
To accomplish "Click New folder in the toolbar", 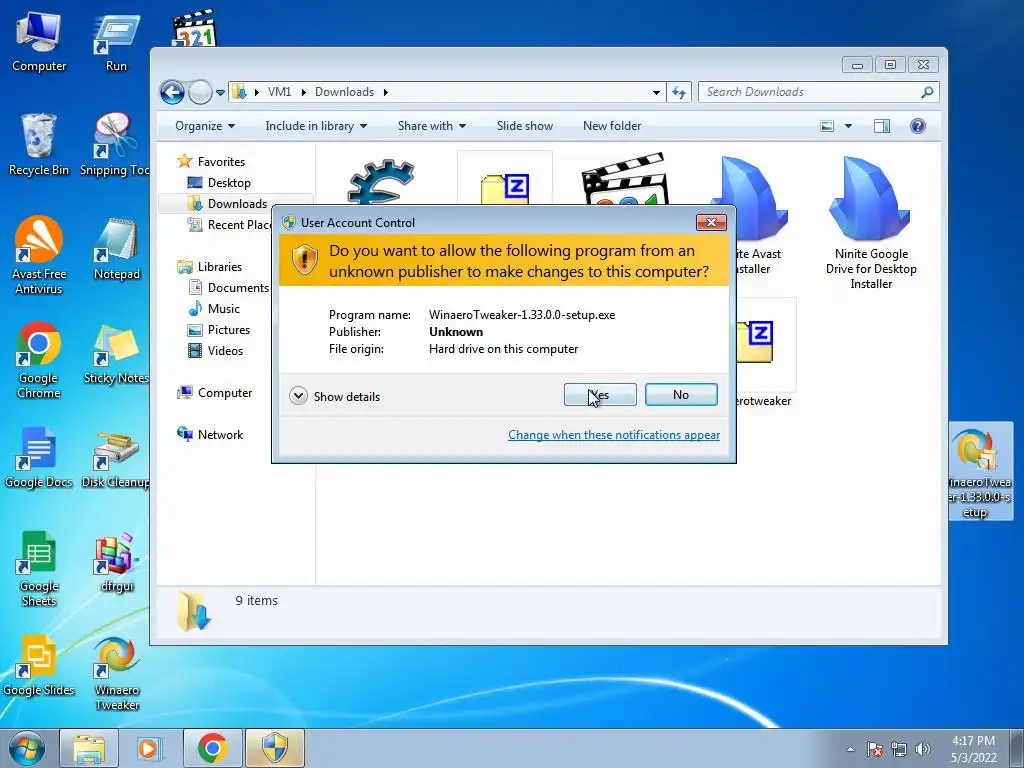I will click(612, 126).
